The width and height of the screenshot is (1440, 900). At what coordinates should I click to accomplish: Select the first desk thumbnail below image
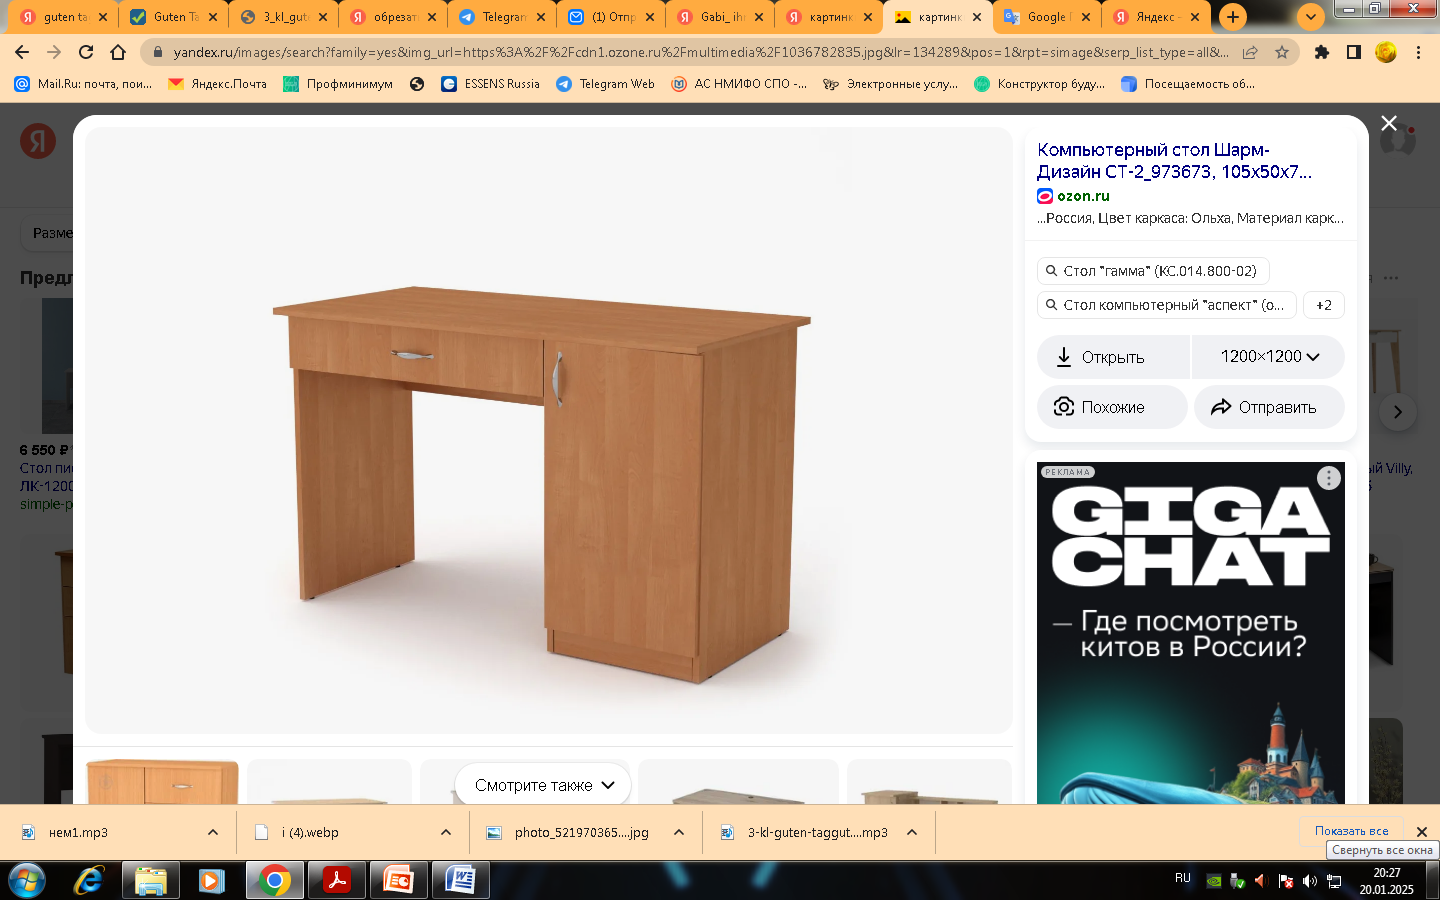(162, 782)
